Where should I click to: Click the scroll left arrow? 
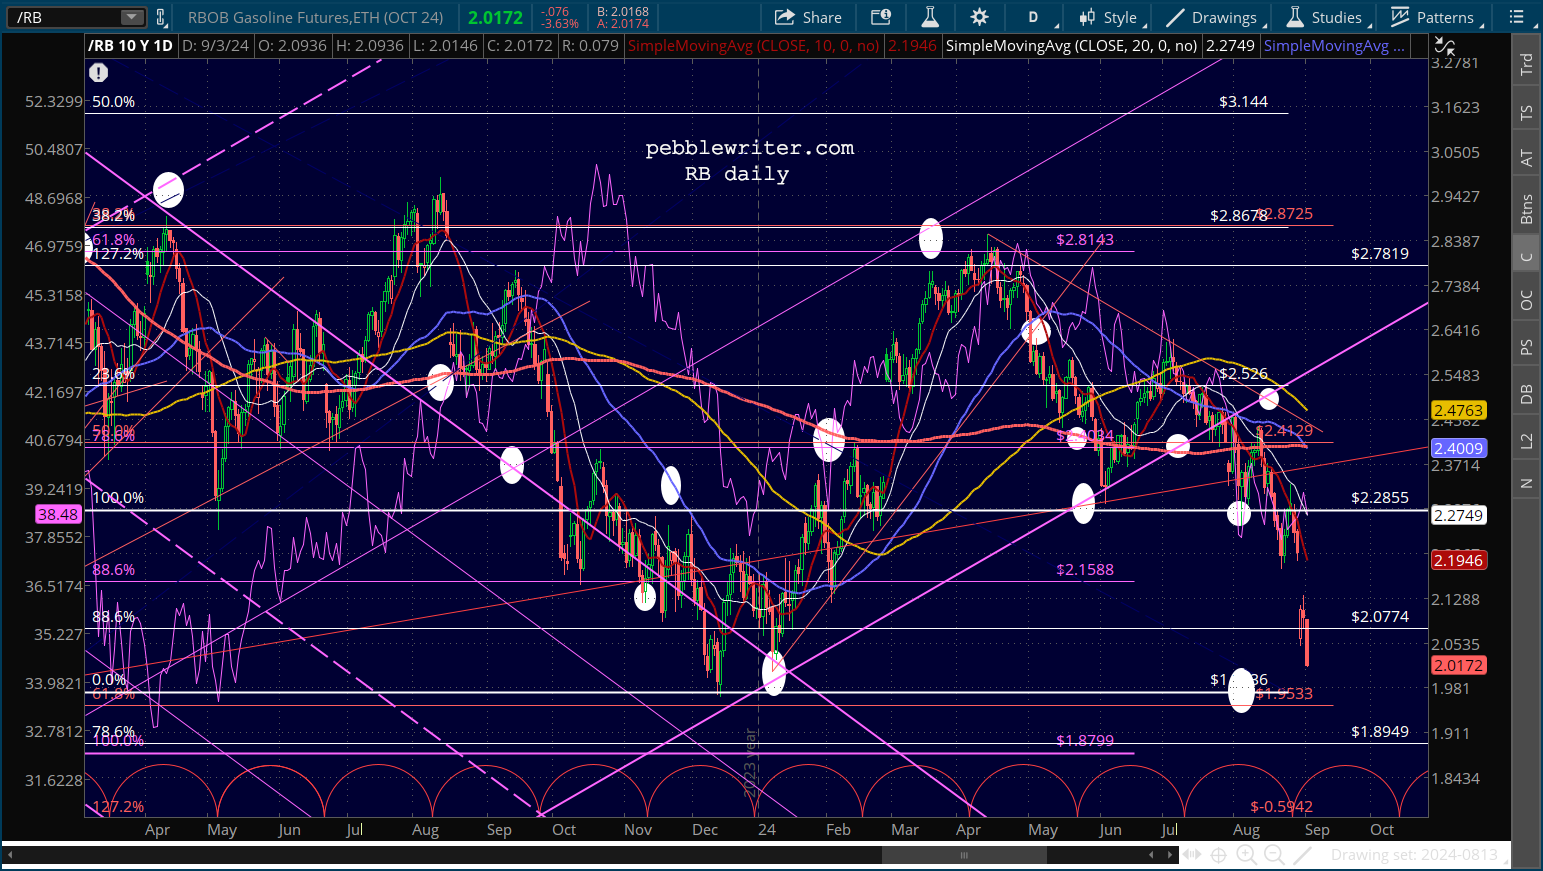(x=1151, y=855)
